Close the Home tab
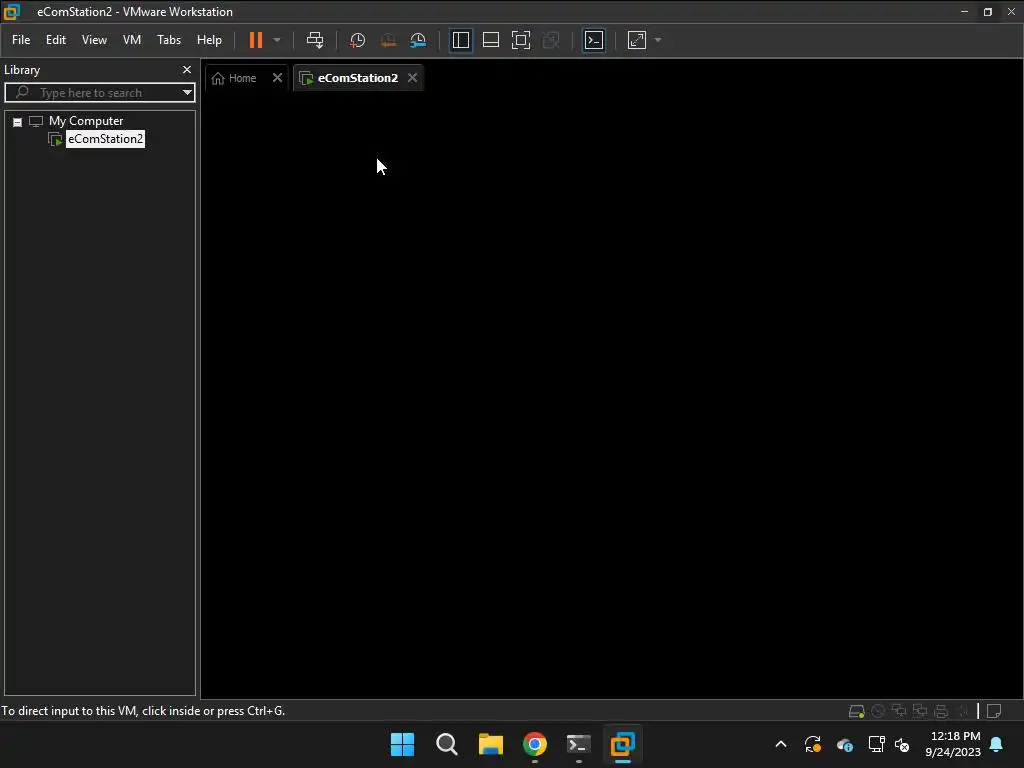Screen dimensions: 1024x768 click(277, 78)
